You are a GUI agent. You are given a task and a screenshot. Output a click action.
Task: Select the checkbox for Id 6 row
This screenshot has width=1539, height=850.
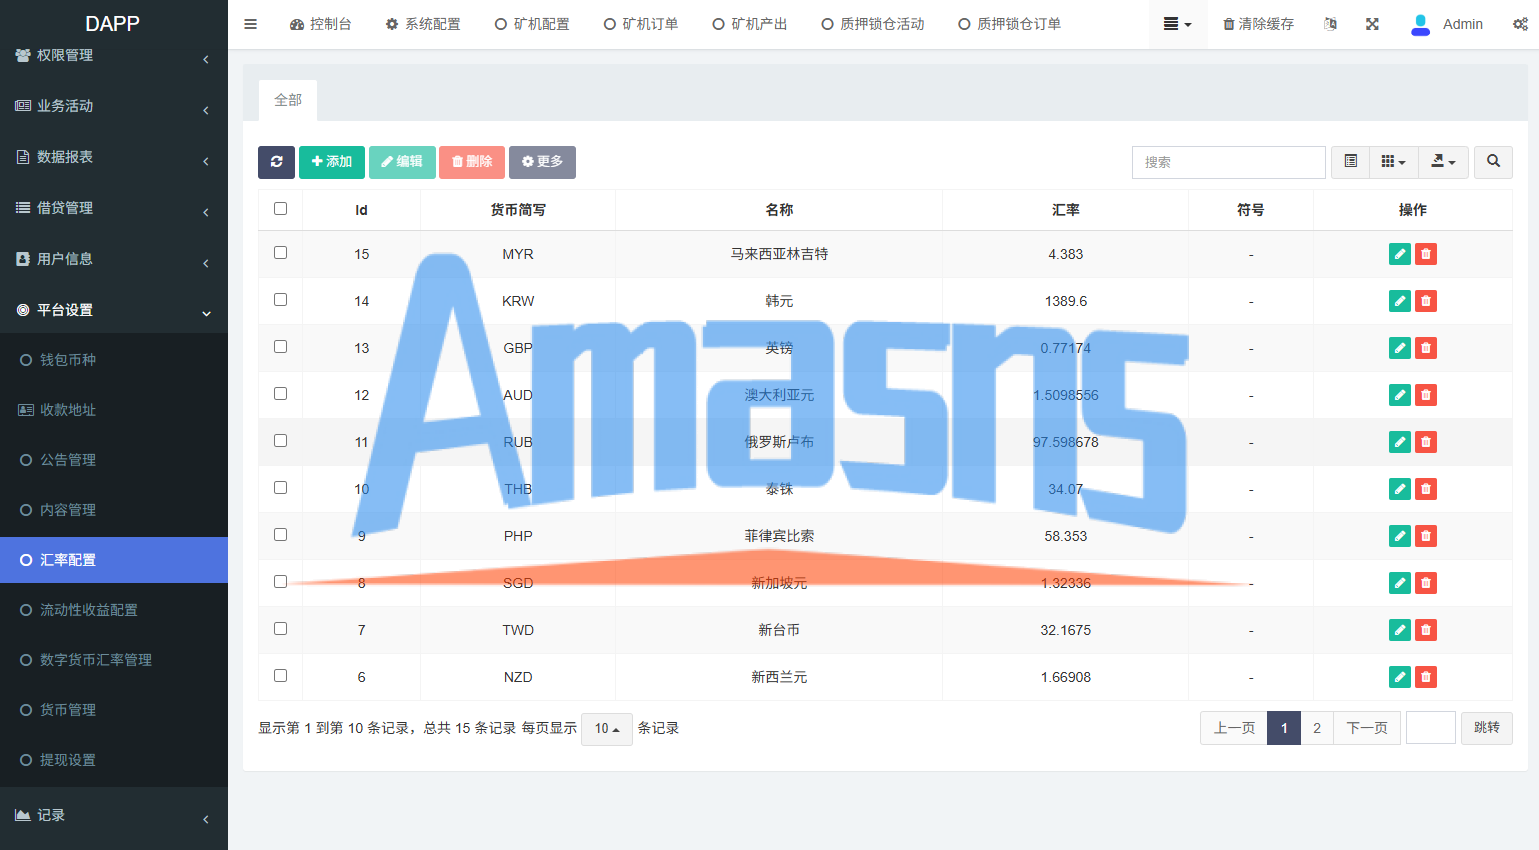[x=280, y=676]
